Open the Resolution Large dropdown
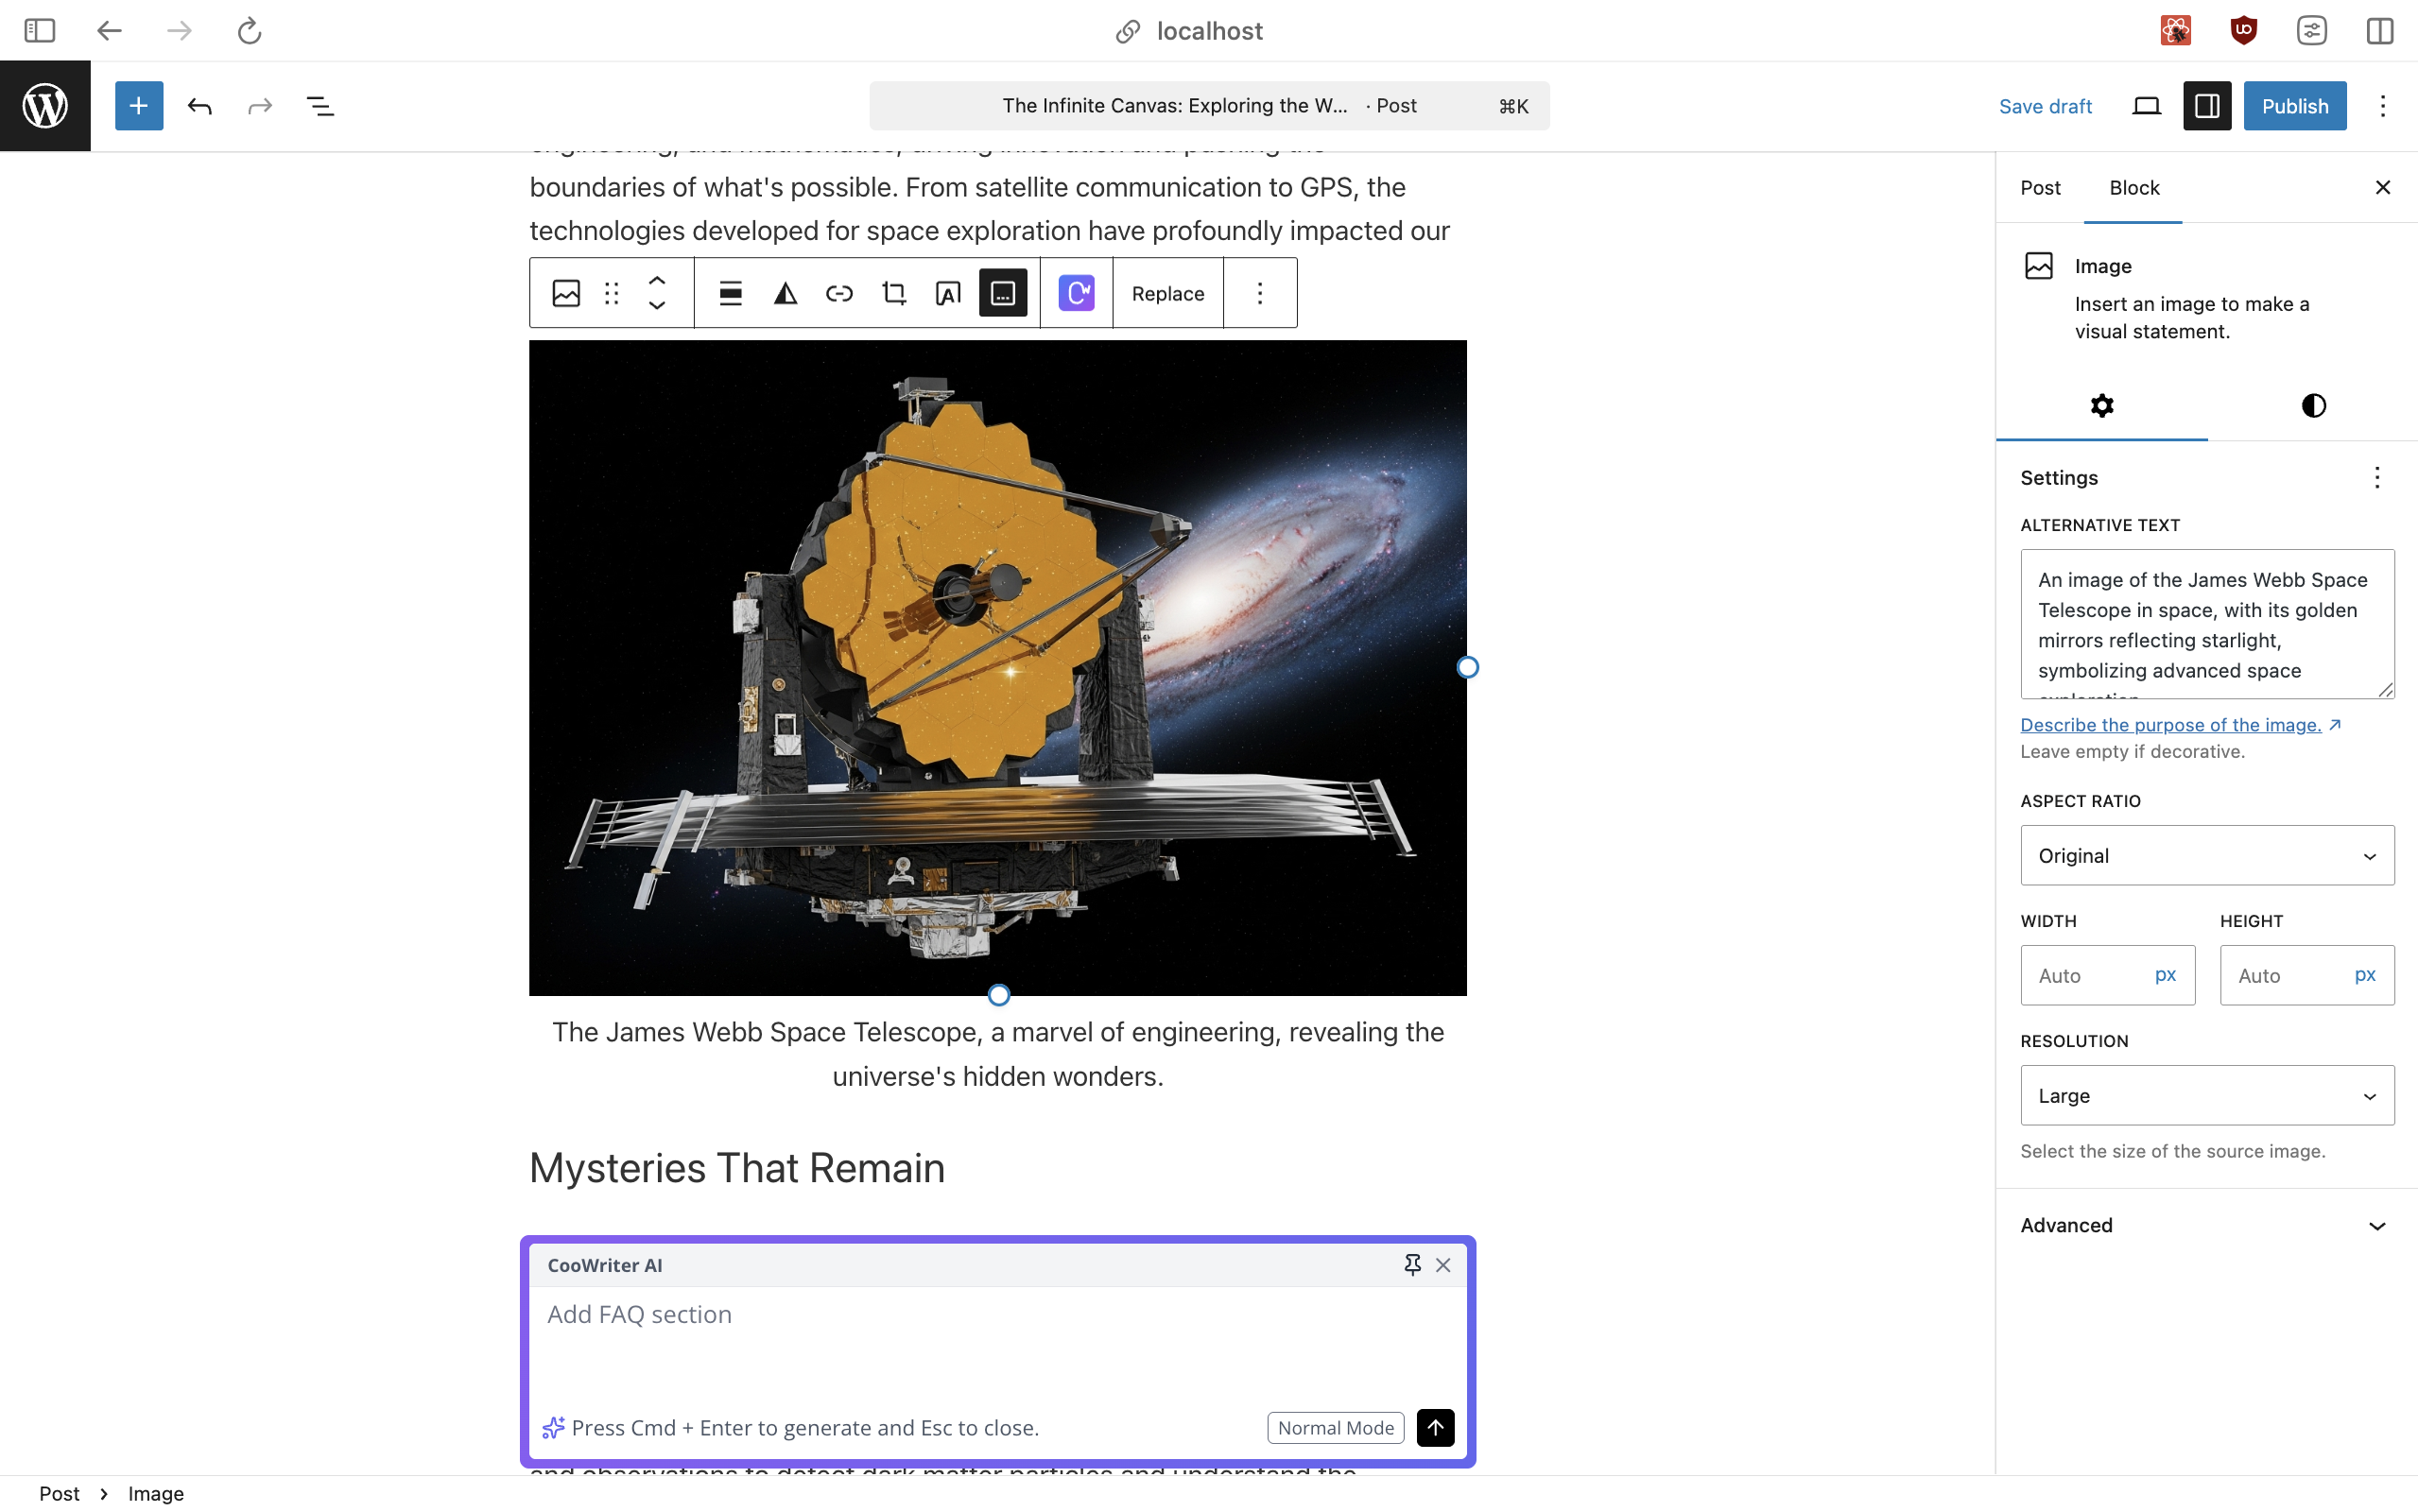 pos(2206,1096)
